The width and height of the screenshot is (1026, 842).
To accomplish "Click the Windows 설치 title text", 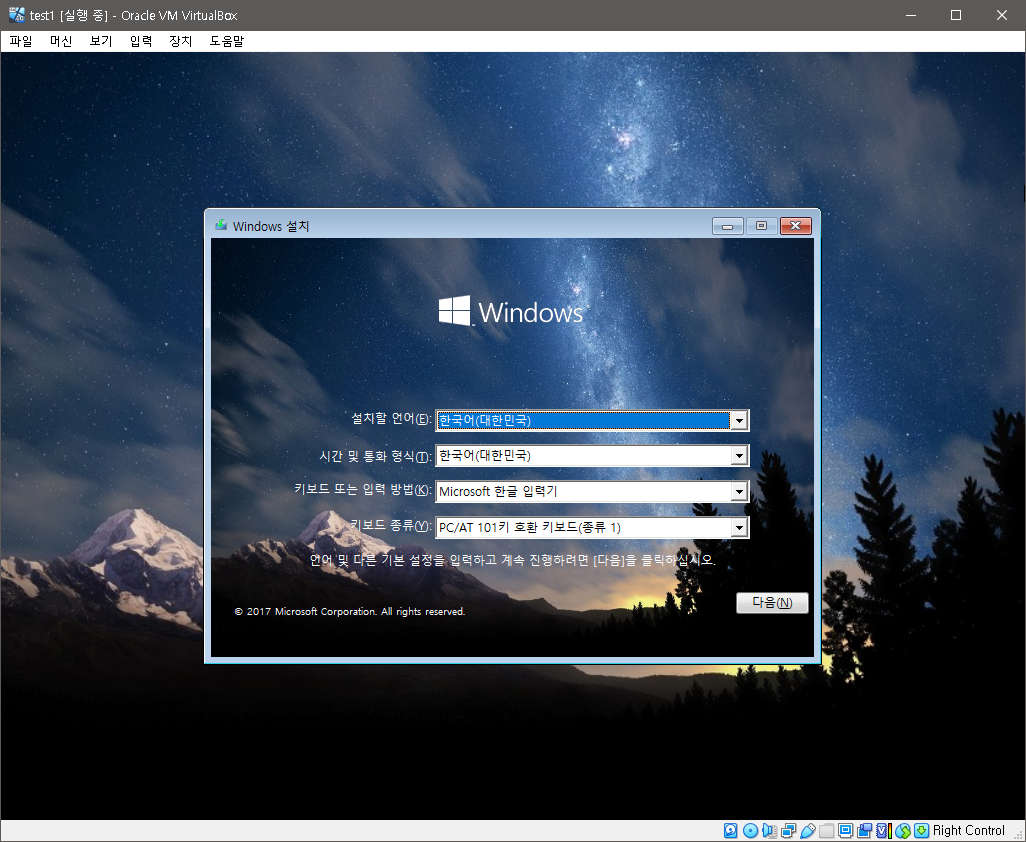I will tap(271, 226).
